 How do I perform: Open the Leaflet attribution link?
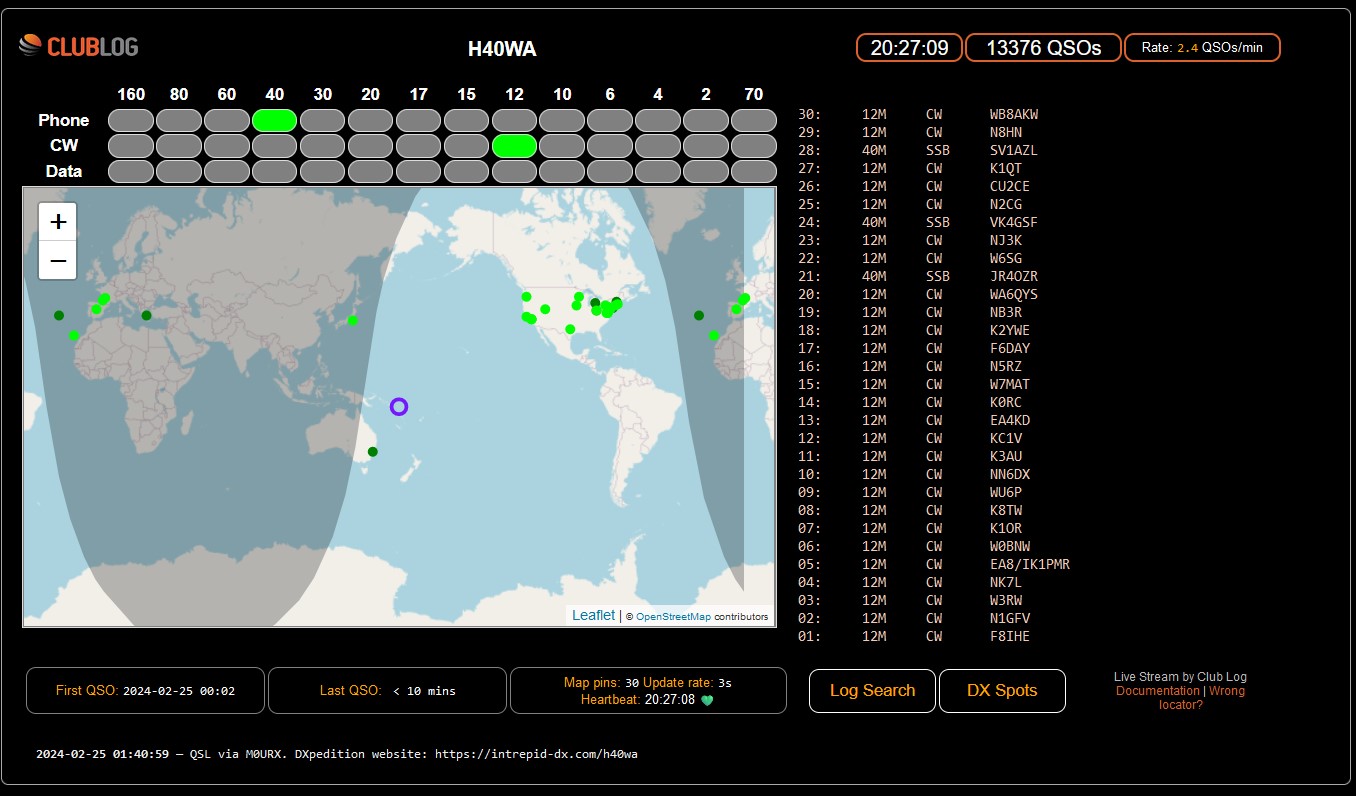pos(593,616)
